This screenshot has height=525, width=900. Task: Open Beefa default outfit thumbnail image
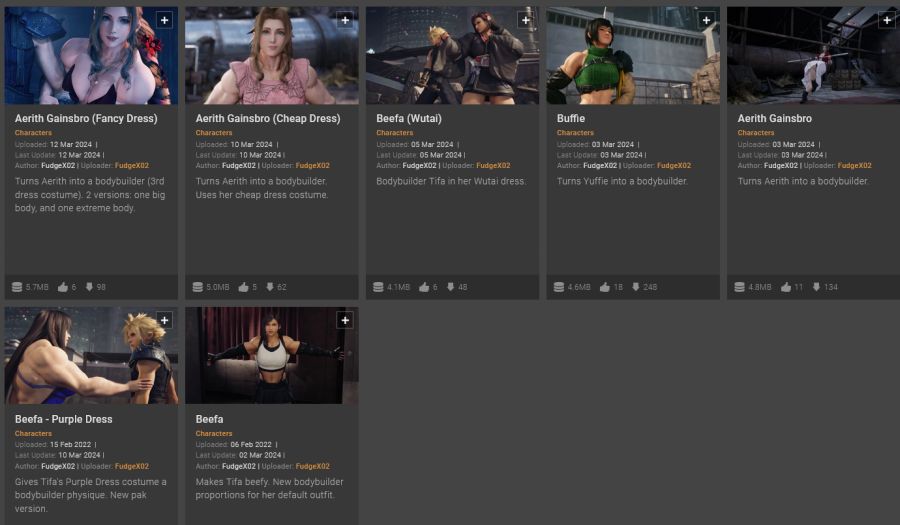pos(272,356)
